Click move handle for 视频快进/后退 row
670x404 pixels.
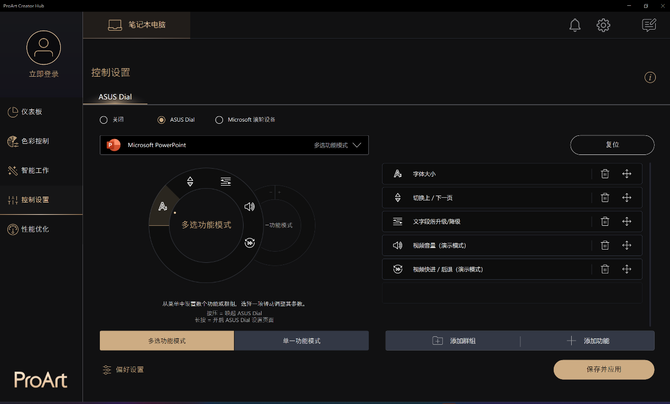626,269
